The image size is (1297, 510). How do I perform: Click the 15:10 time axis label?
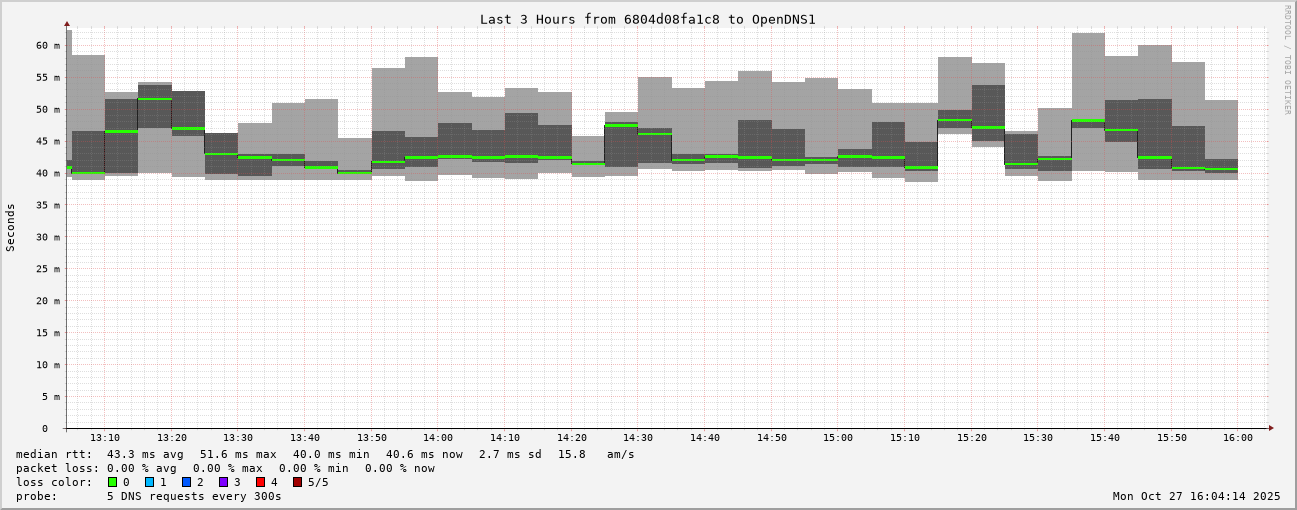(905, 438)
